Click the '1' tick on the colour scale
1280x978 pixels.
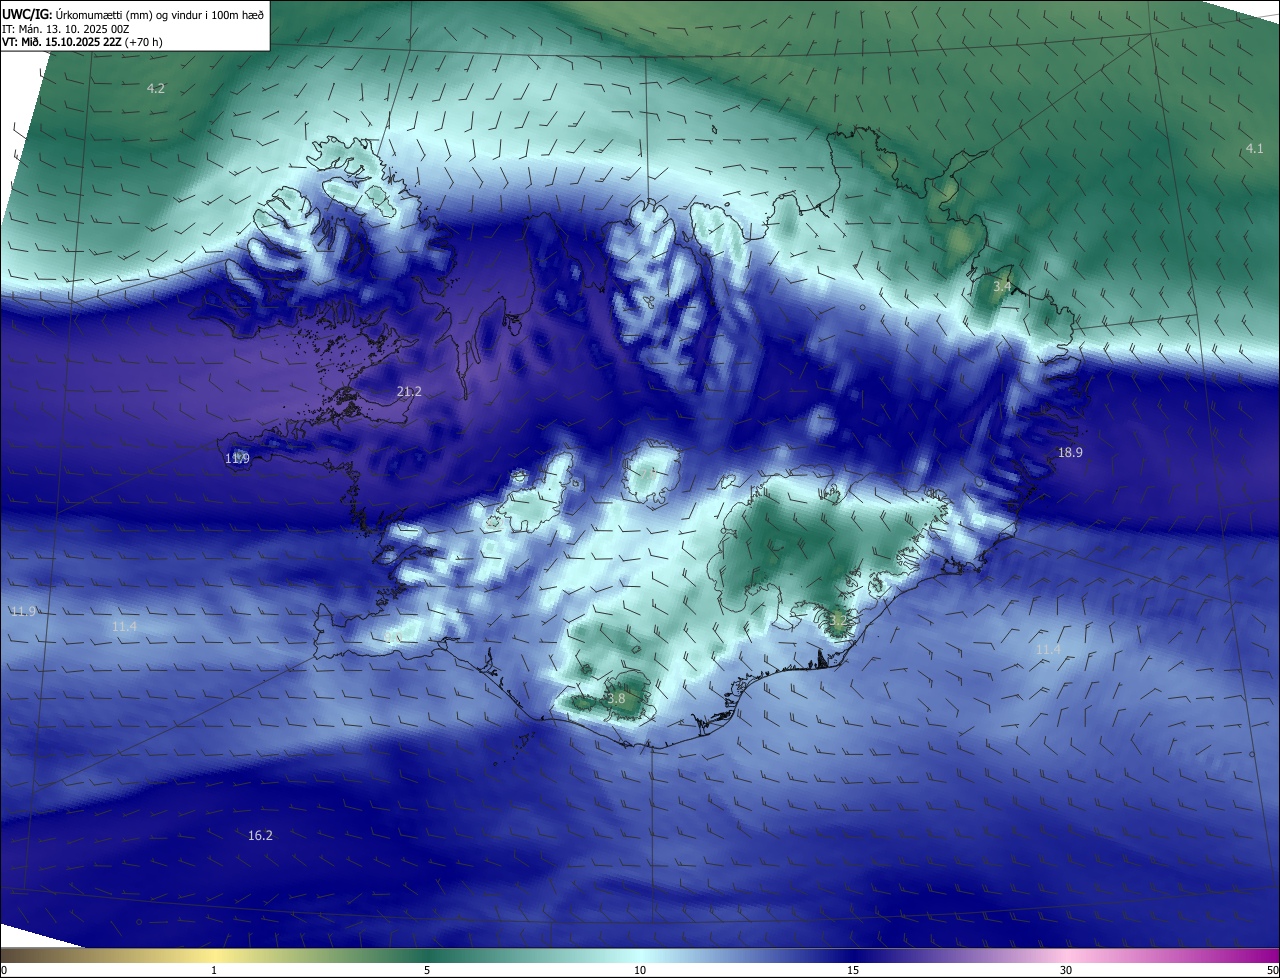tap(214, 970)
